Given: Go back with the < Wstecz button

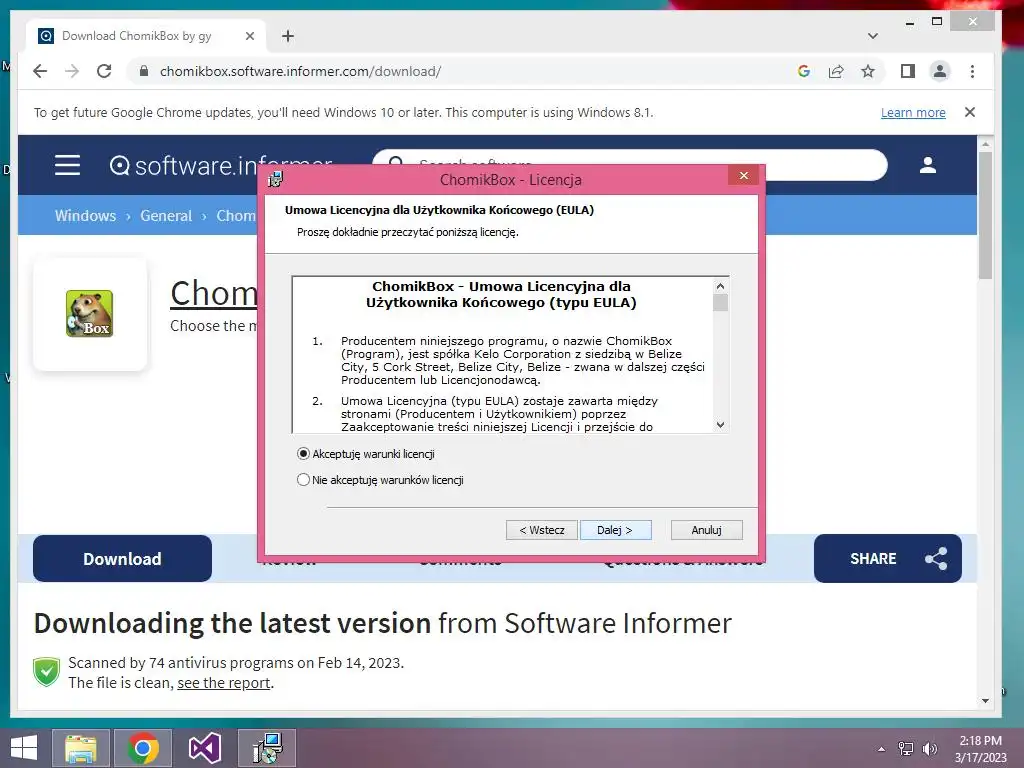Looking at the screenshot, I should click(x=541, y=530).
